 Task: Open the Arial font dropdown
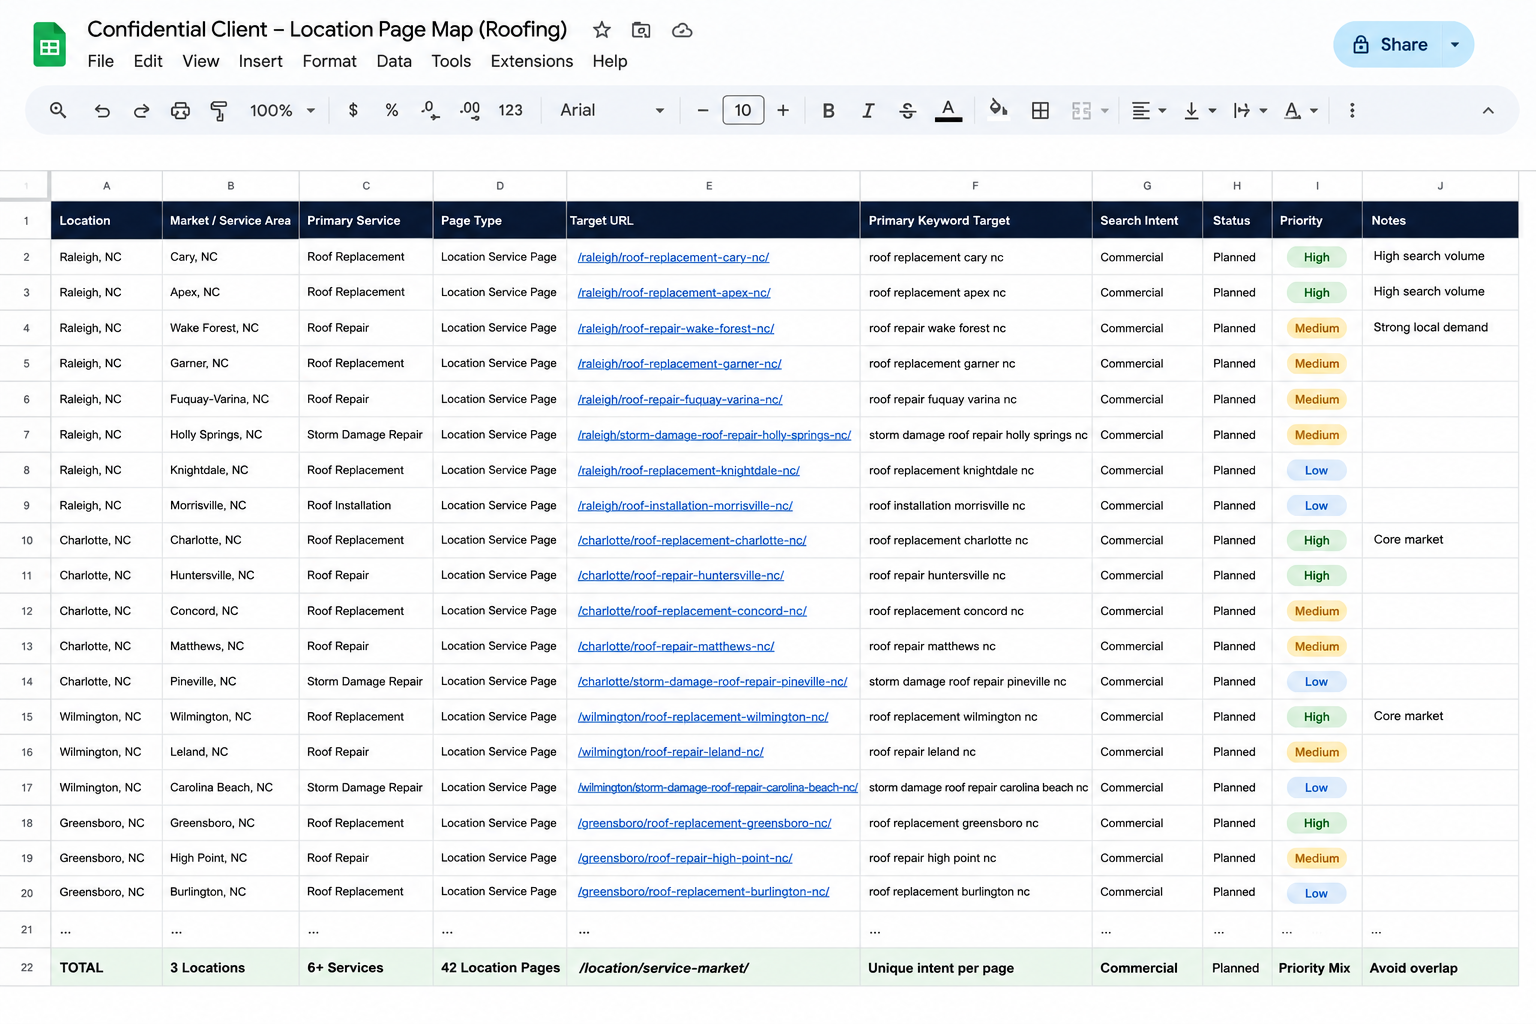click(x=612, y=110)
